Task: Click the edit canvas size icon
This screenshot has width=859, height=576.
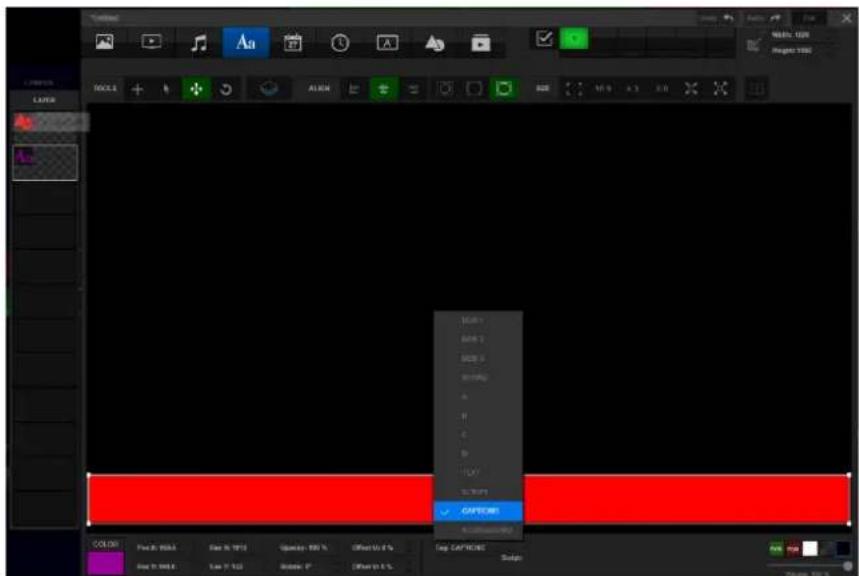Action: [x=754, y=44]
